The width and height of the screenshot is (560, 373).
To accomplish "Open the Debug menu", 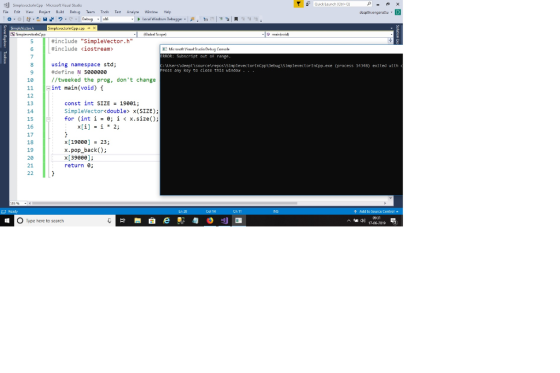I will point(75,12).
